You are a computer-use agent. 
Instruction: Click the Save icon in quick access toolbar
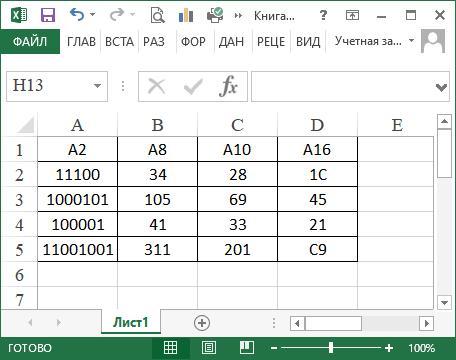48,15
